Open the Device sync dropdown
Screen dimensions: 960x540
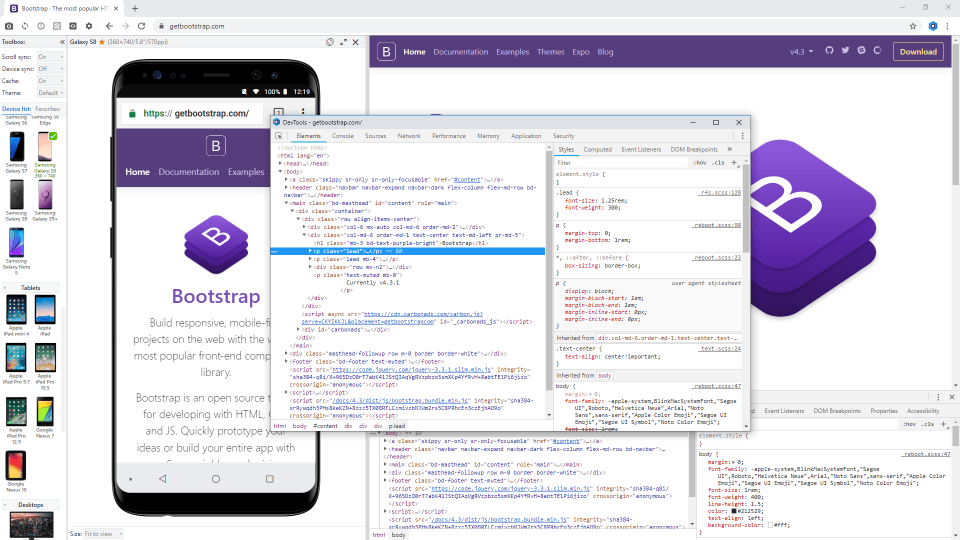coord(50,69)
